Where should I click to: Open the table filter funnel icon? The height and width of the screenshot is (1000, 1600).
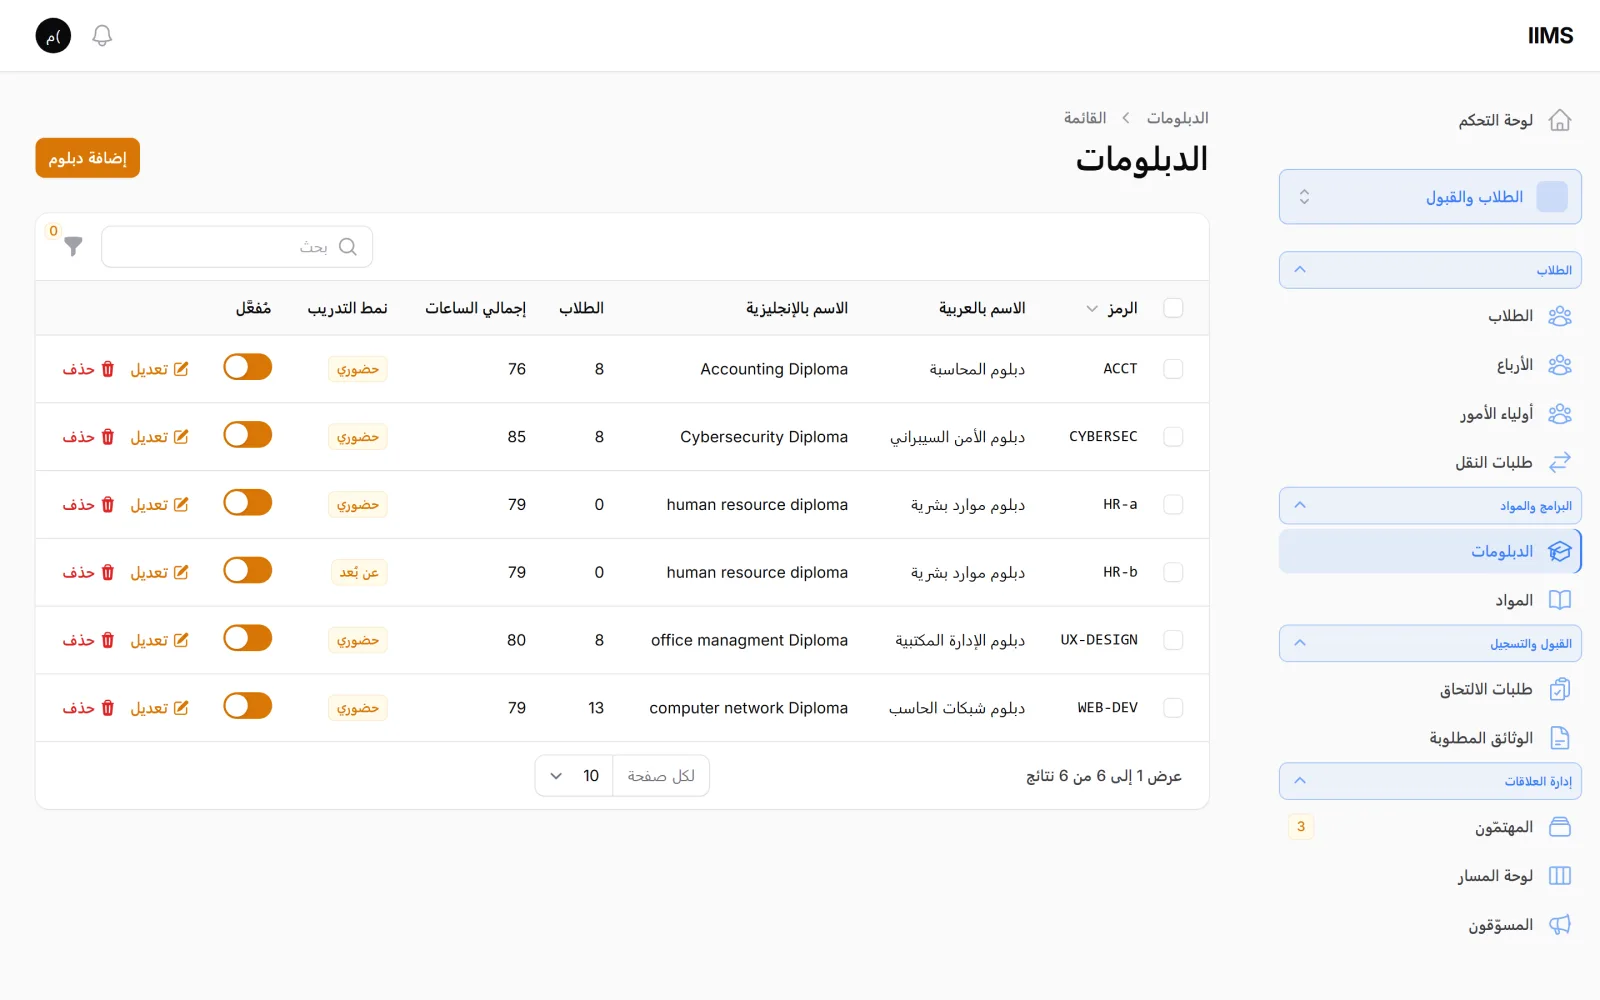pos(73,246)
